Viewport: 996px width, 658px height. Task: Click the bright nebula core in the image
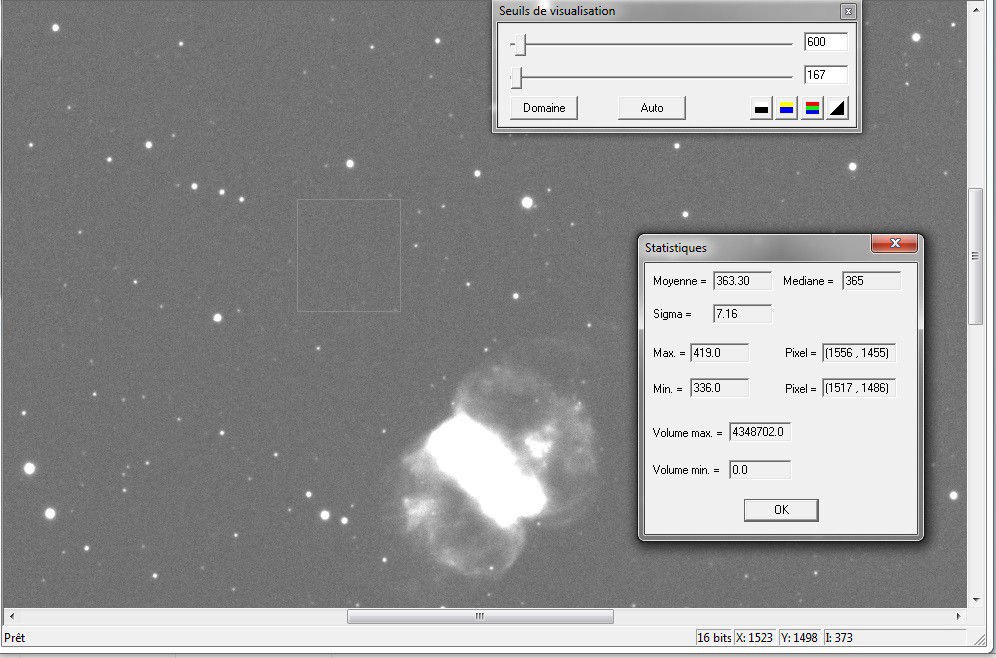click(x=487, y=469)
